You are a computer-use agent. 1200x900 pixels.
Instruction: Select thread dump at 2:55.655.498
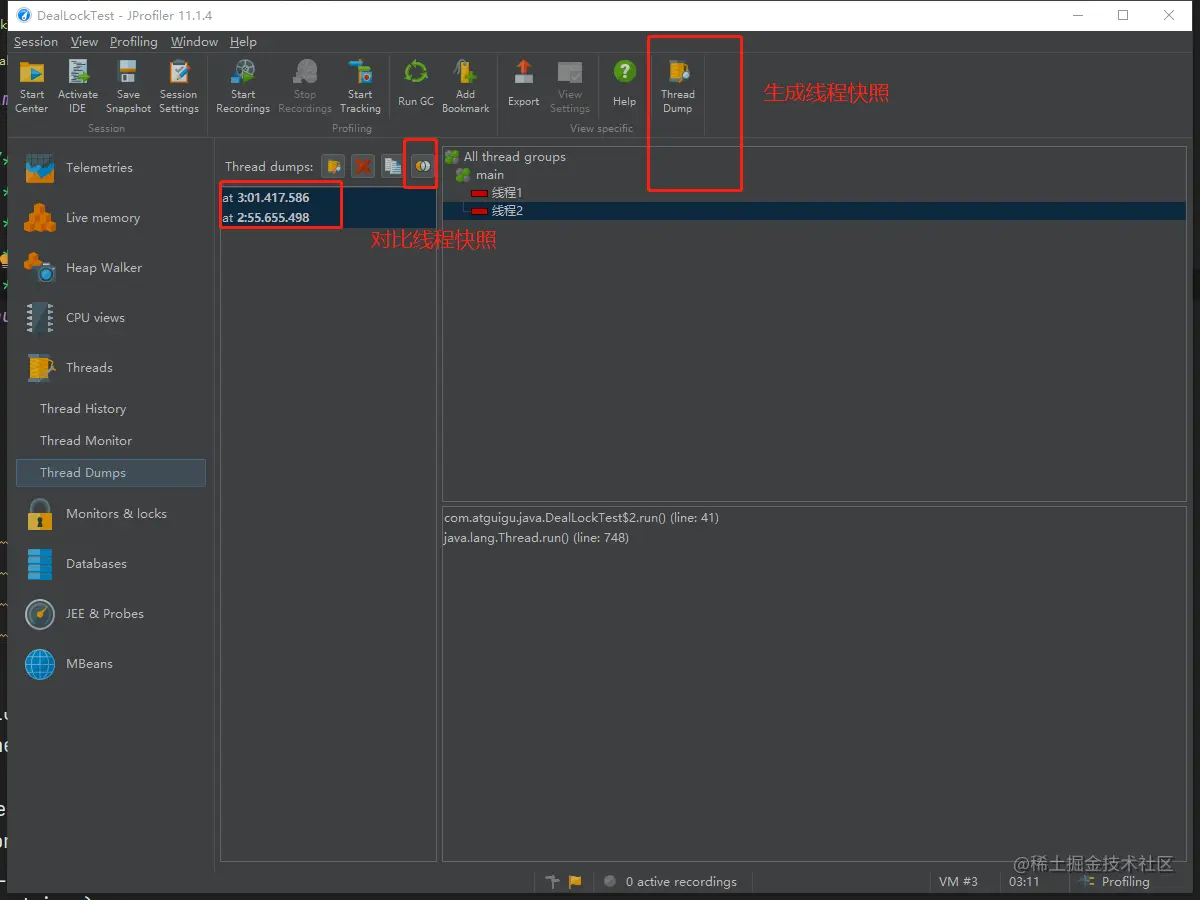328,218
